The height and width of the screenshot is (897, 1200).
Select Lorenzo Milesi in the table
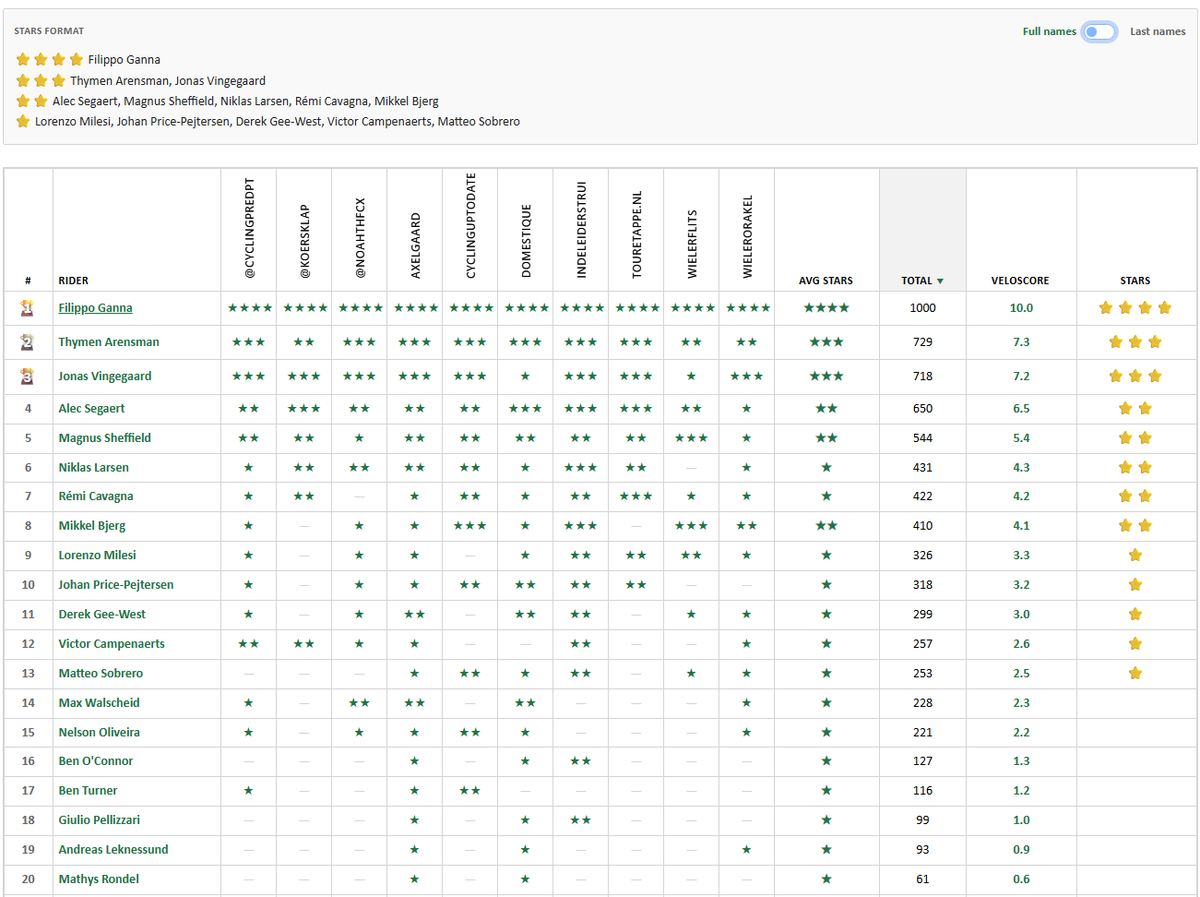click(x=97, y=555)
